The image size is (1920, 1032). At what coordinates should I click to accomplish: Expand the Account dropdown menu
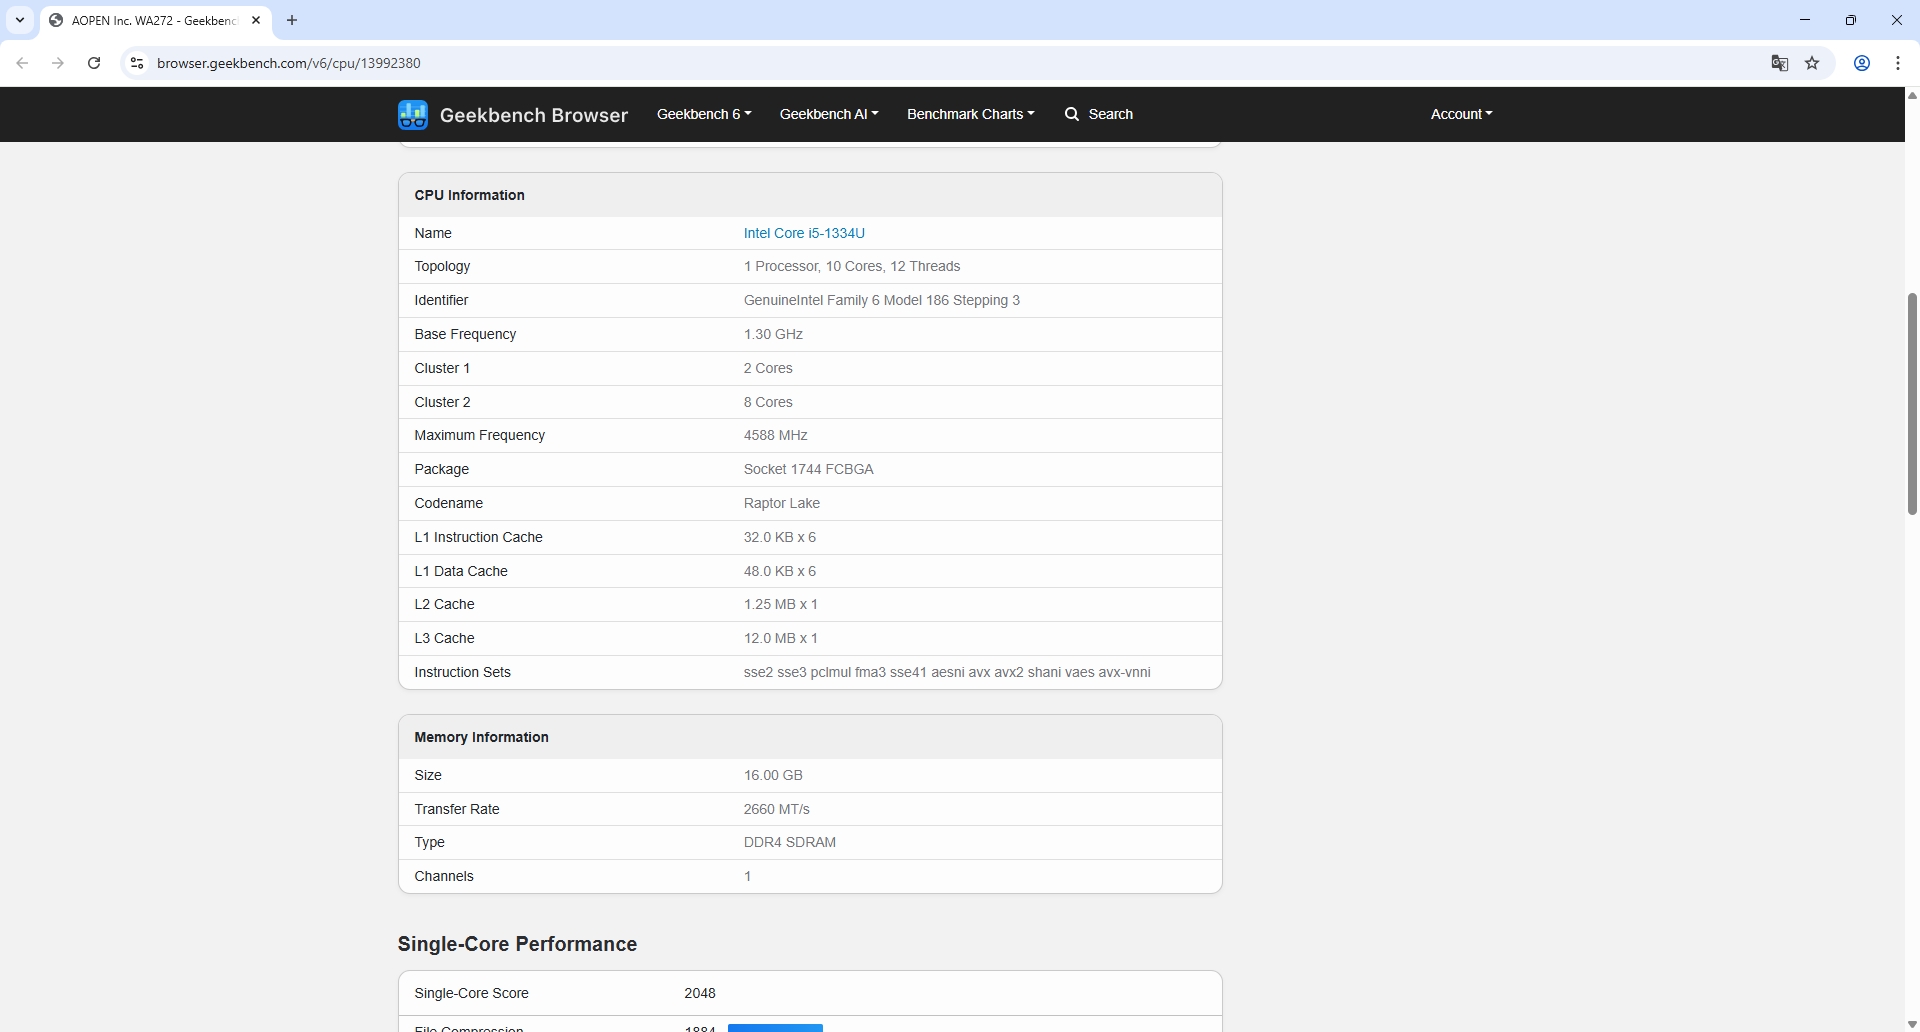point(1462,114)
